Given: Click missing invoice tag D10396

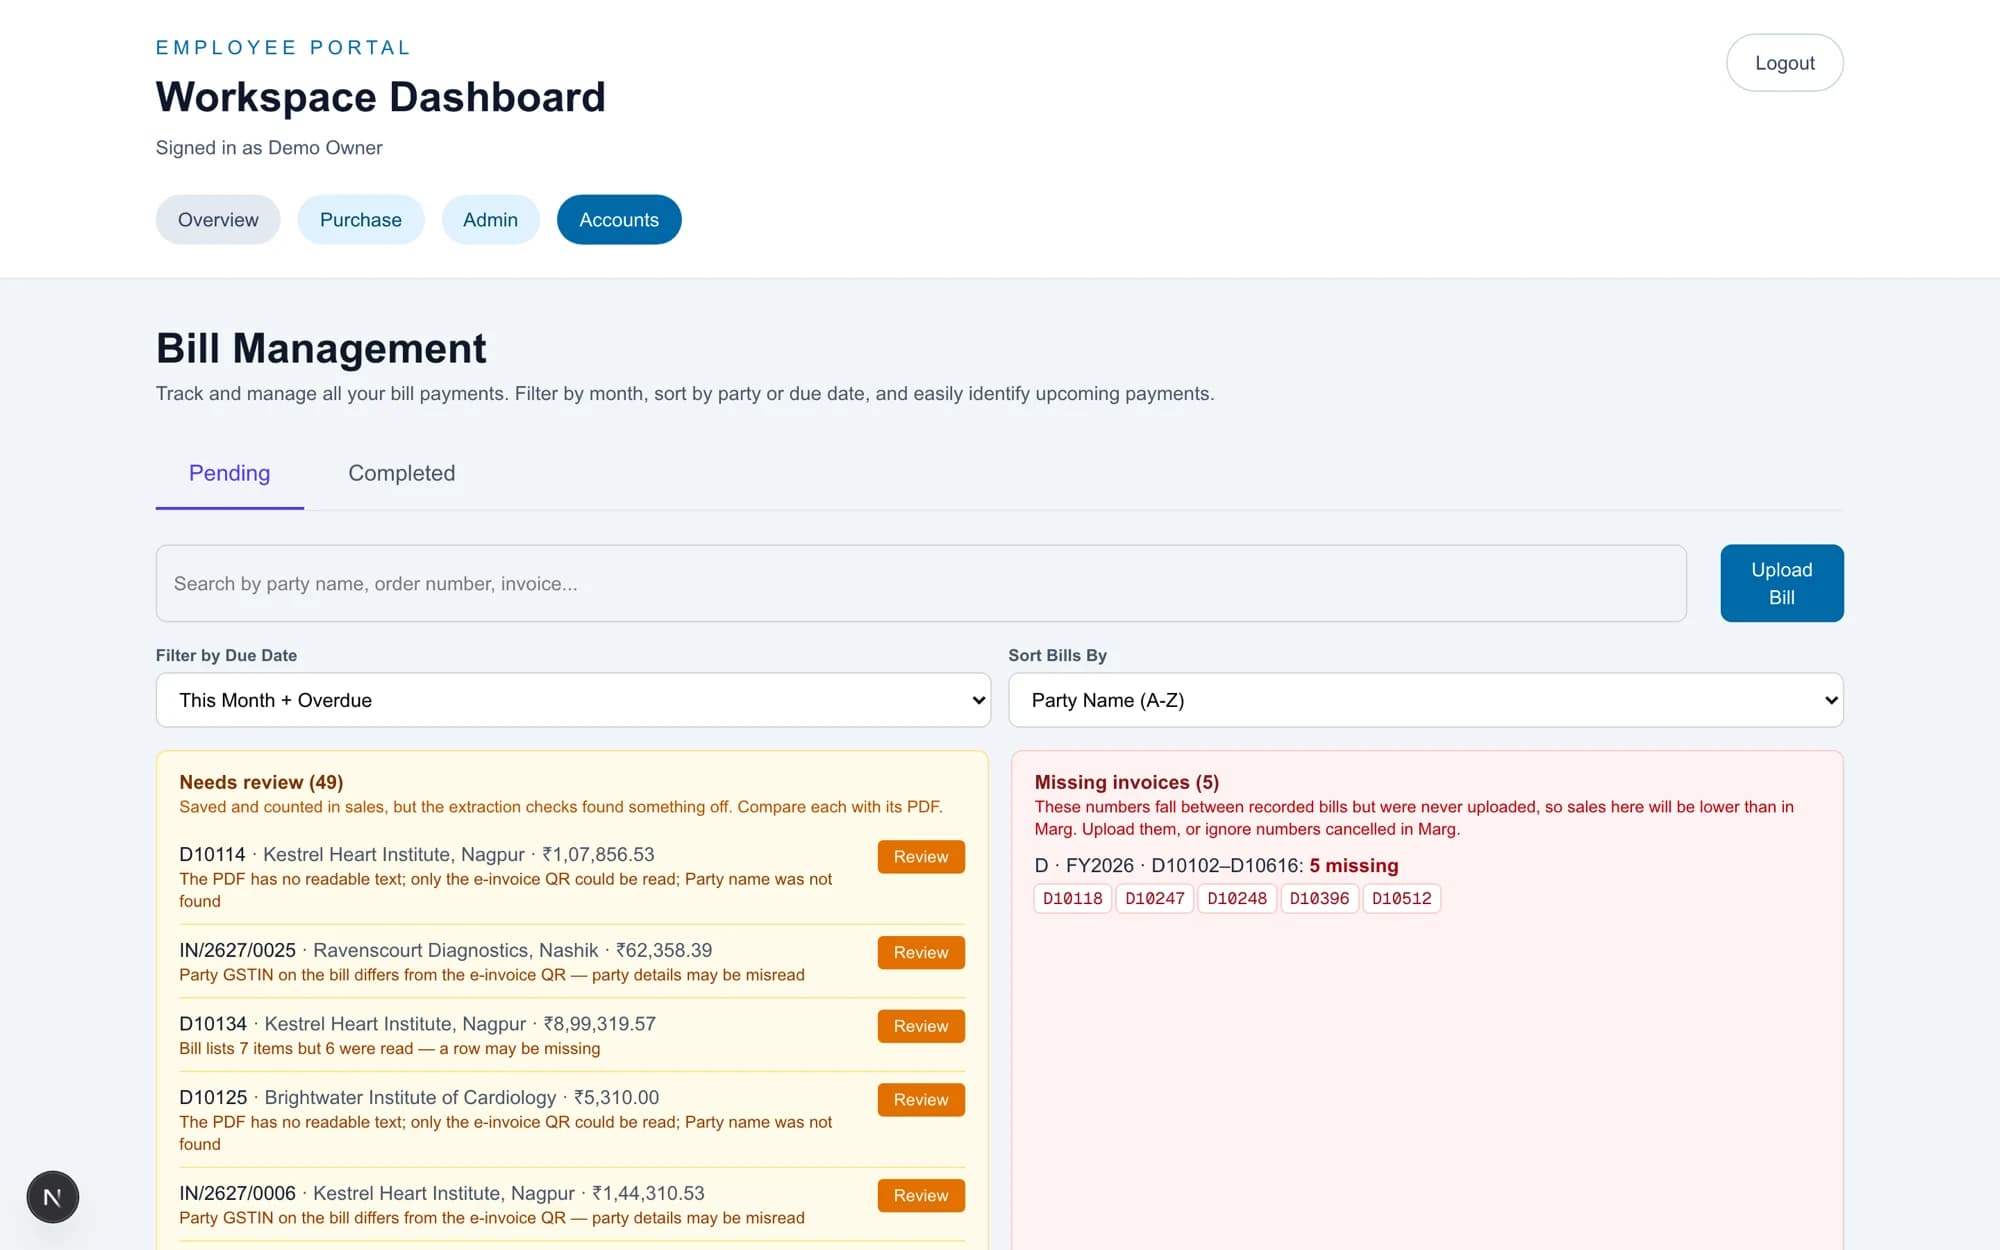Looking at the screenshot, I should pos(1319,899).
